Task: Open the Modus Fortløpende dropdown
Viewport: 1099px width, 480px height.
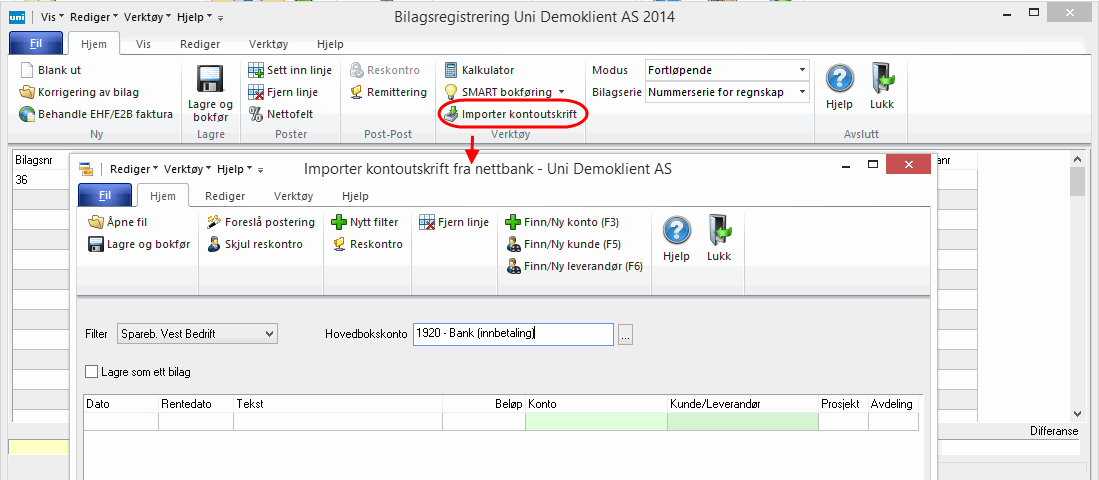Action: 802,70
